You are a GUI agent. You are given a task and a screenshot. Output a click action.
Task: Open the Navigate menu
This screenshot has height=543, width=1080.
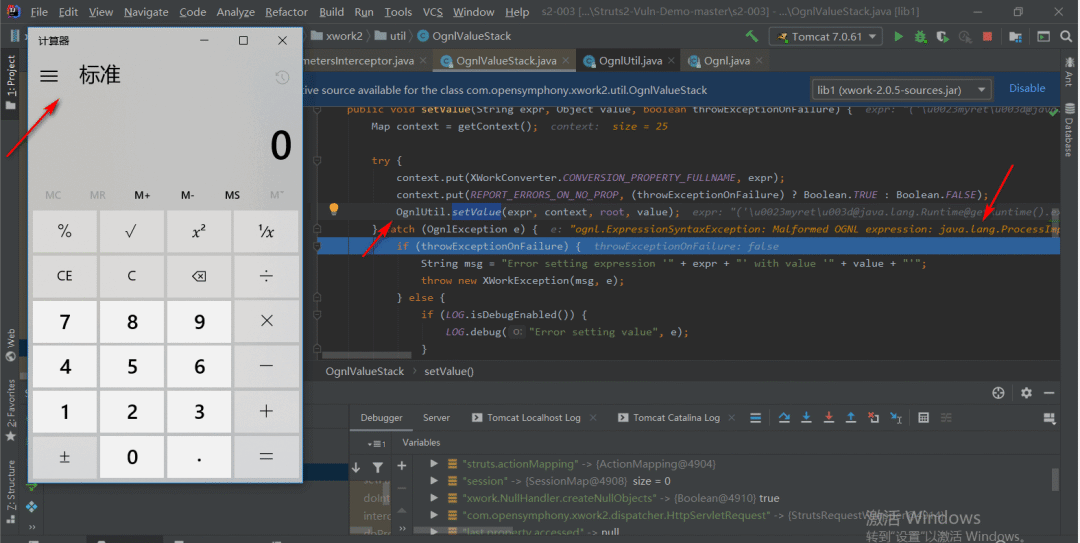[x=146, y=12]
